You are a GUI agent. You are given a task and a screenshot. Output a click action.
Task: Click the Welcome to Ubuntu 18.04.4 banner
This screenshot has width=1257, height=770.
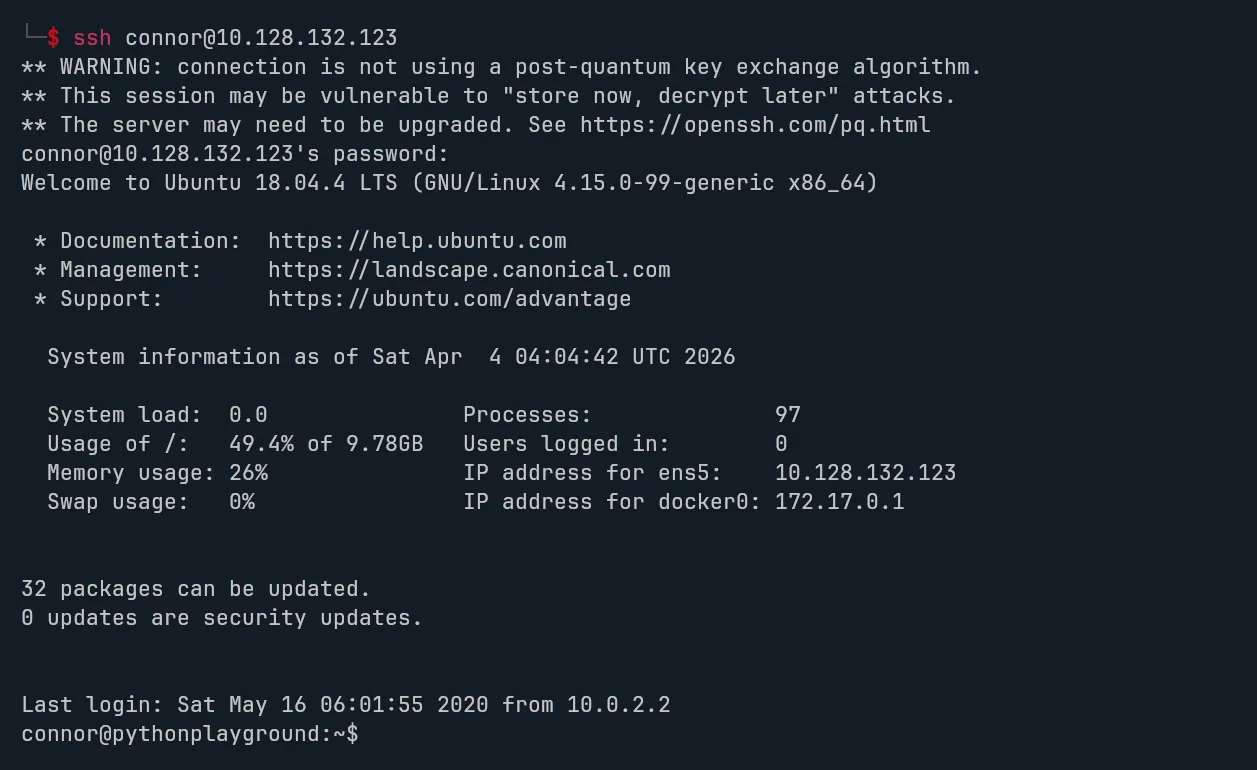click(449, 183)
